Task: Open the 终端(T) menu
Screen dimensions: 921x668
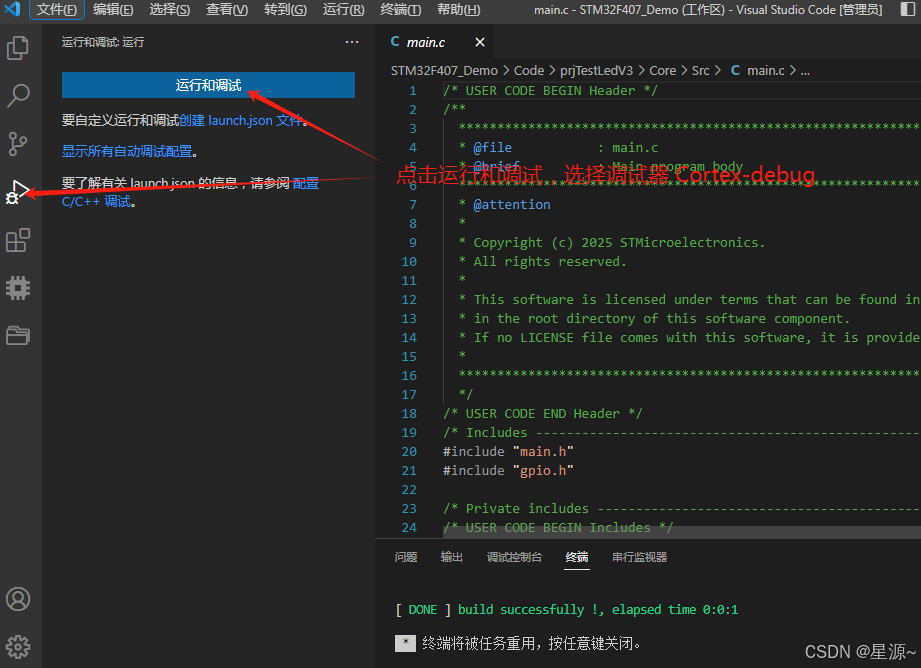Action: pyautogui.click(x=401, y=9)
